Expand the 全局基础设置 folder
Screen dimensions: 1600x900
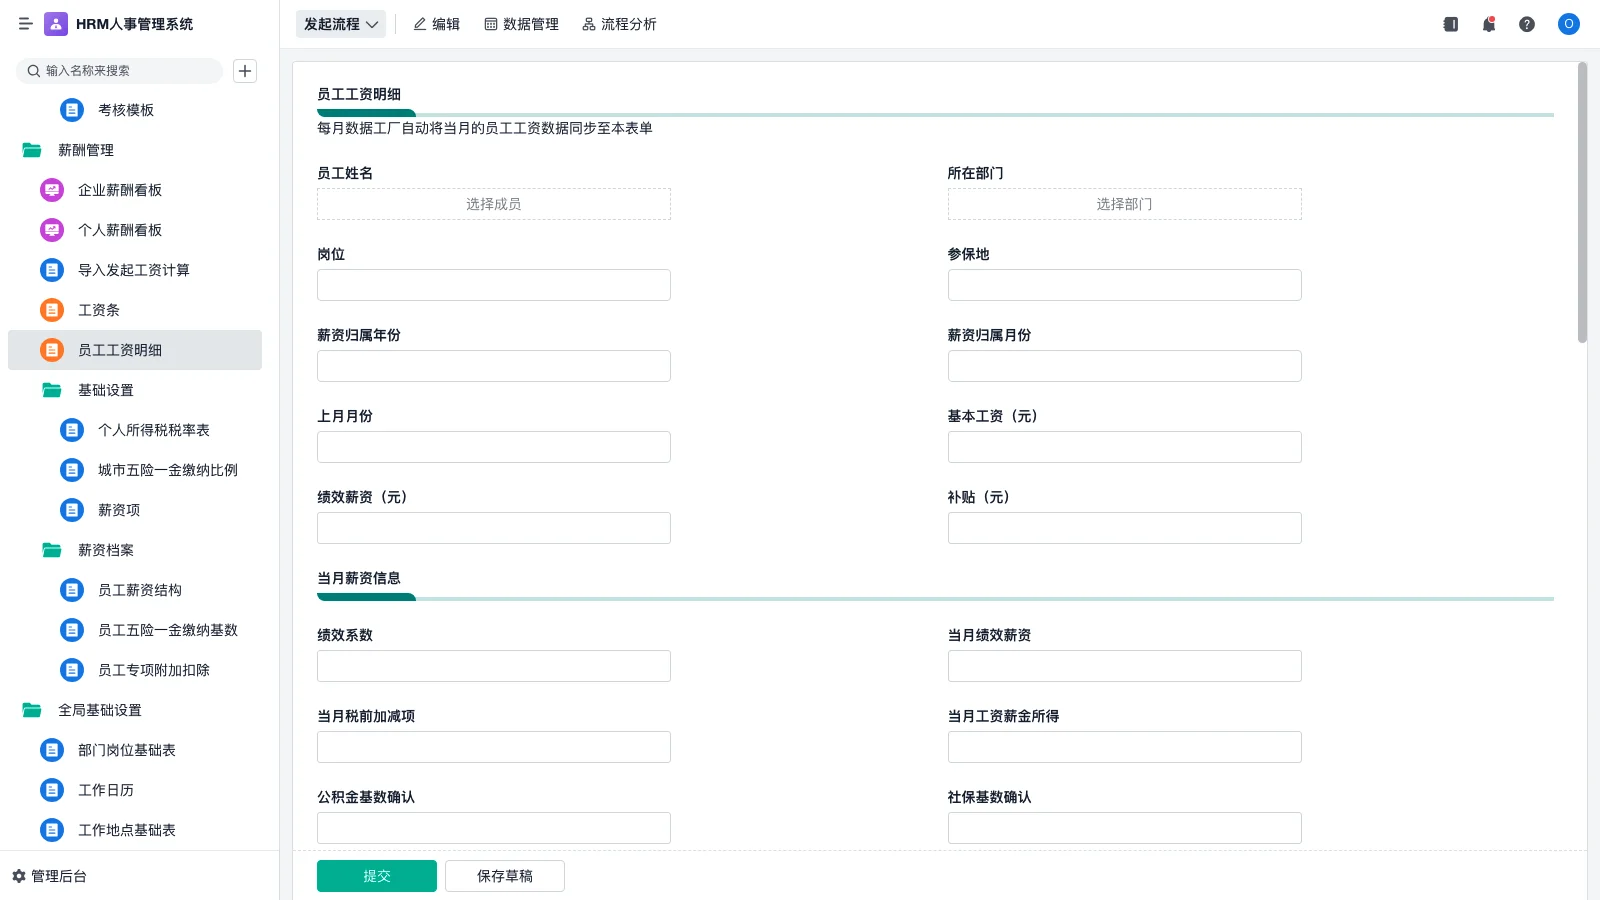(99, 710)
